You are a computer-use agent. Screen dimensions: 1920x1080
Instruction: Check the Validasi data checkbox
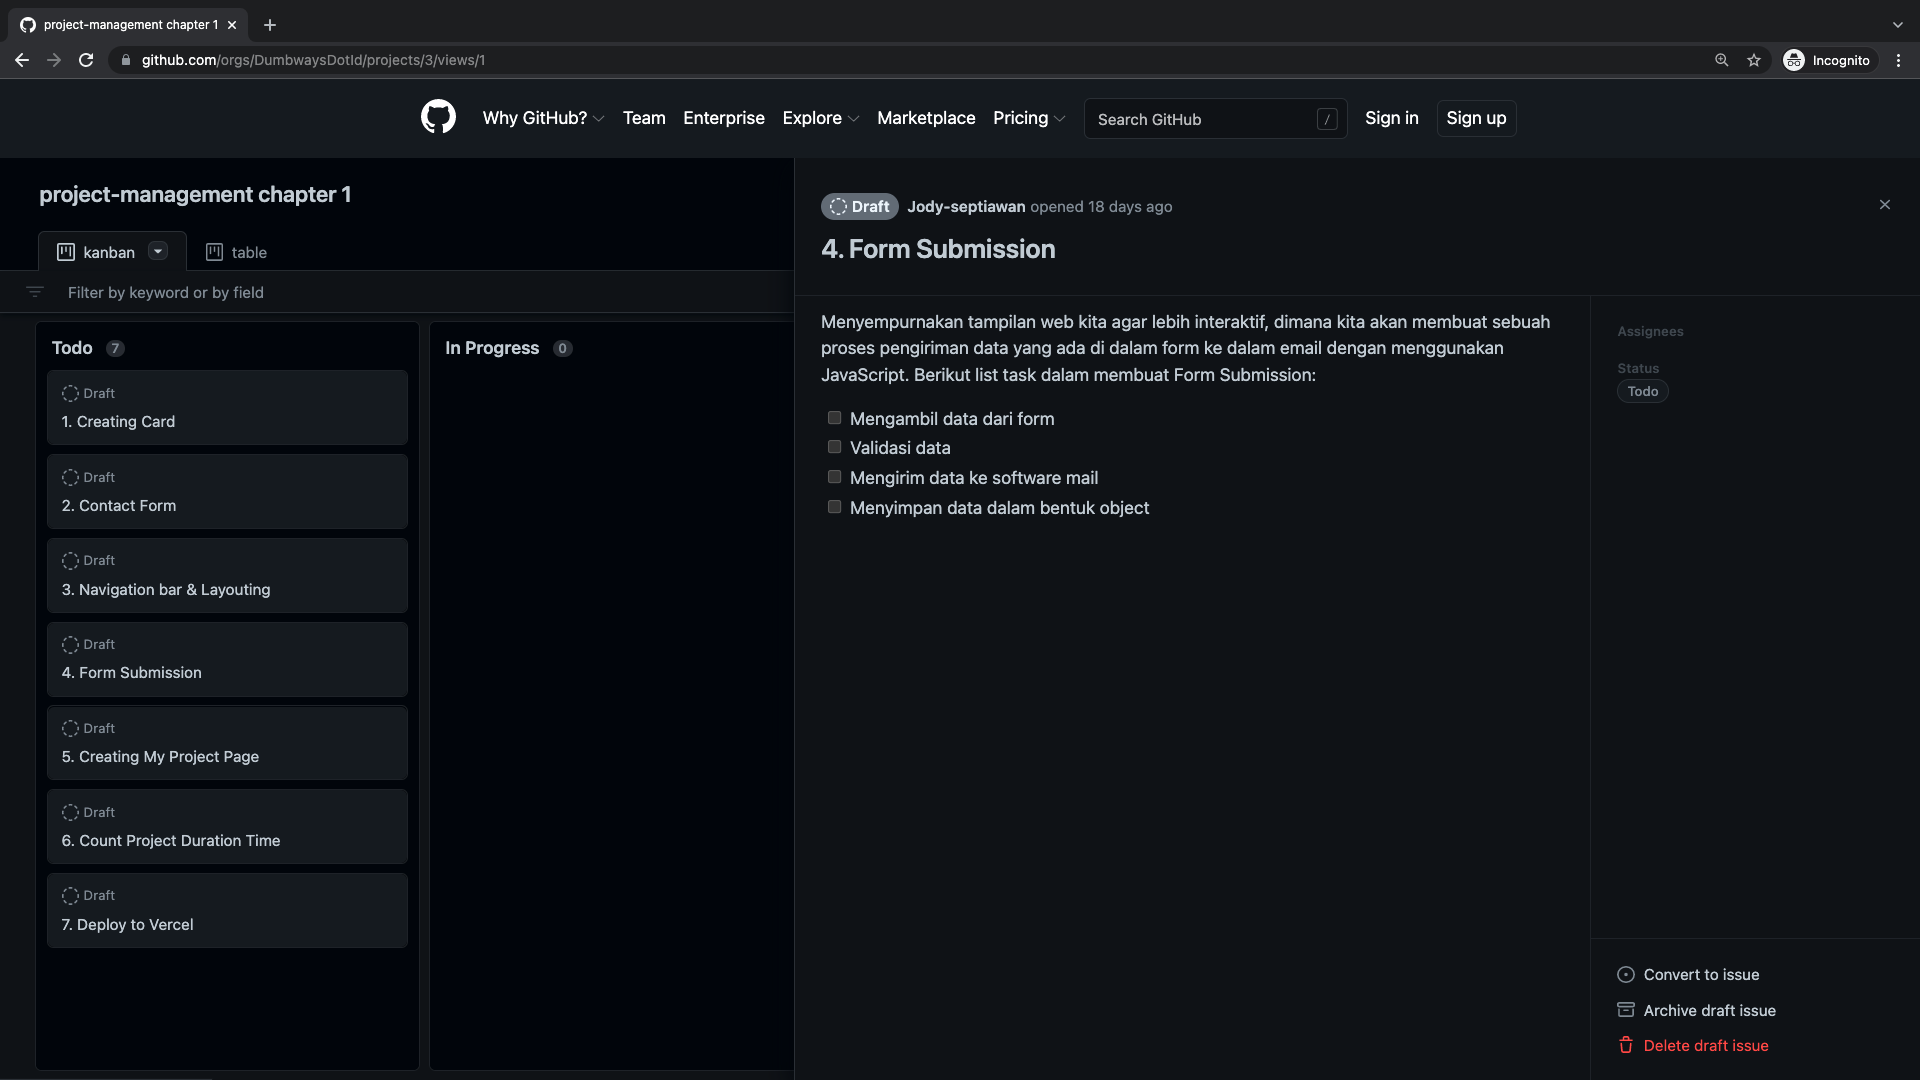(x=834, y=447)
